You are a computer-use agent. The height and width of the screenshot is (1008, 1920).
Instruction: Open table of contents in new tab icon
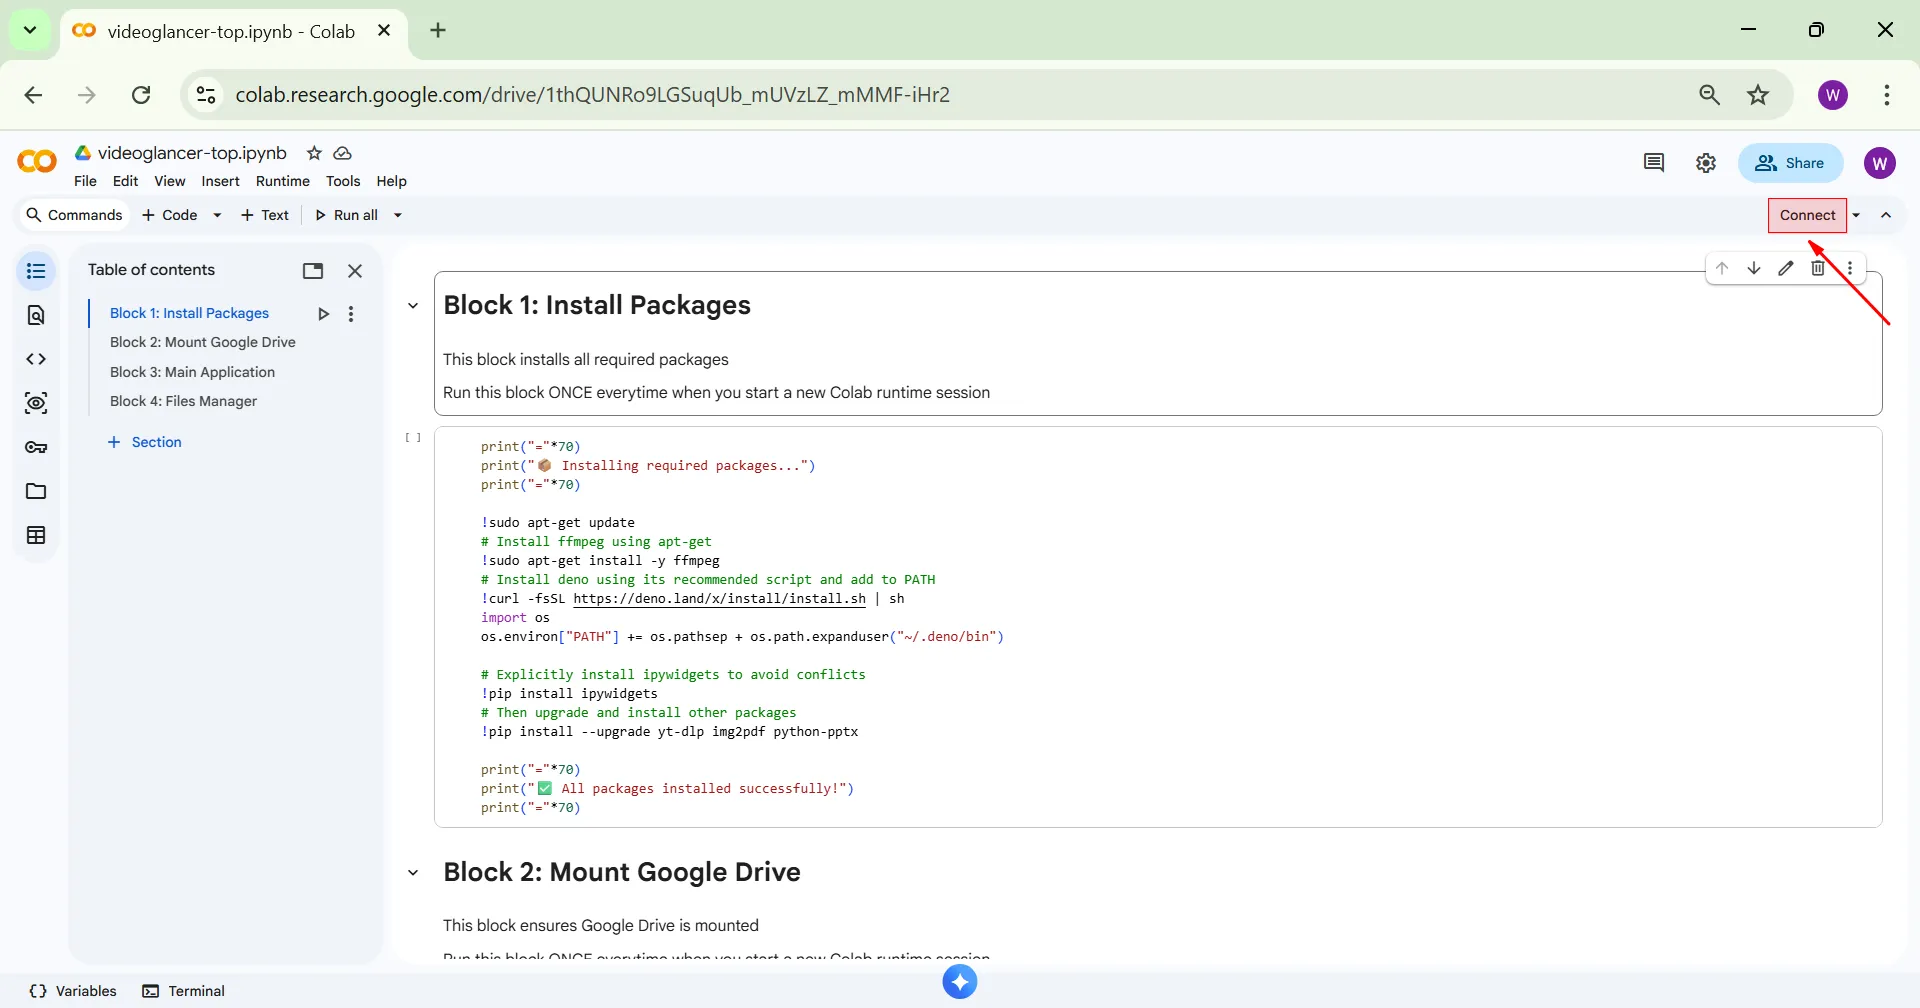[x=313, y=271]
